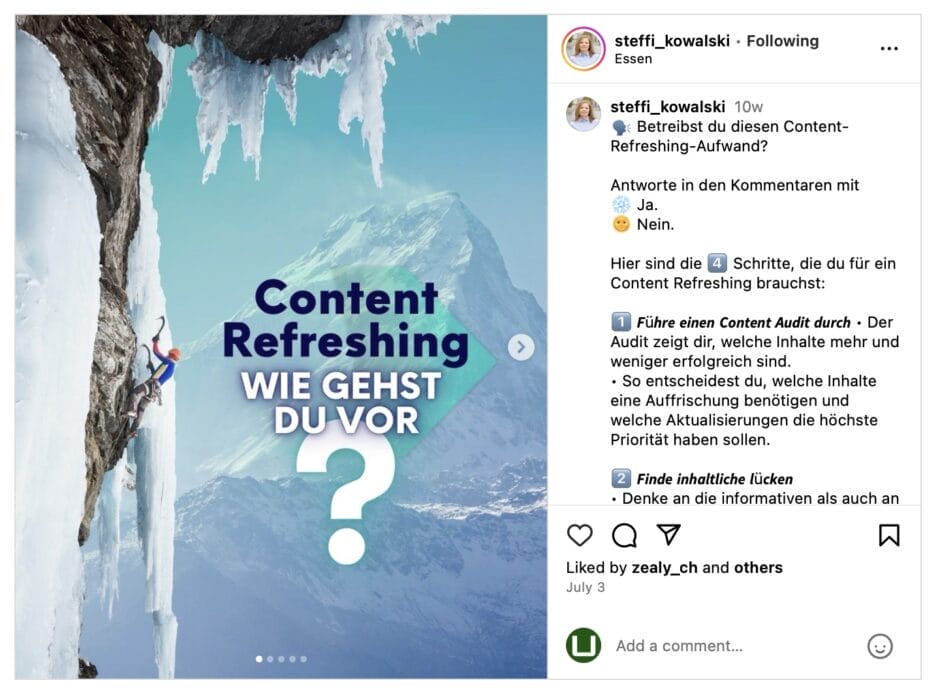
Task: Click your own avatar beside comment box
Action: (583, 645)
